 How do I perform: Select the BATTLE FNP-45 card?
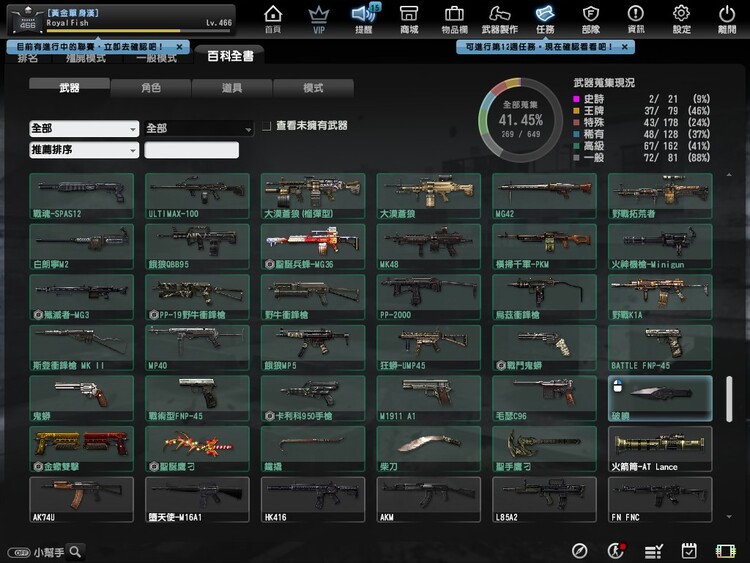tap(660, 348)
